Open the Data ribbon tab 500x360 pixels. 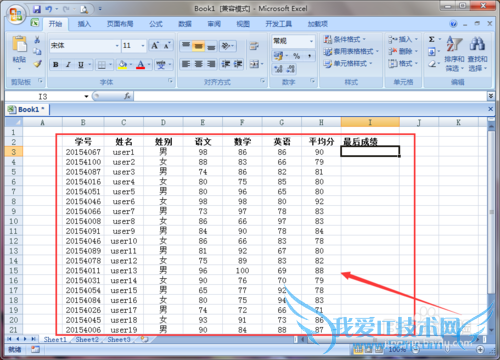pos(185,24)
